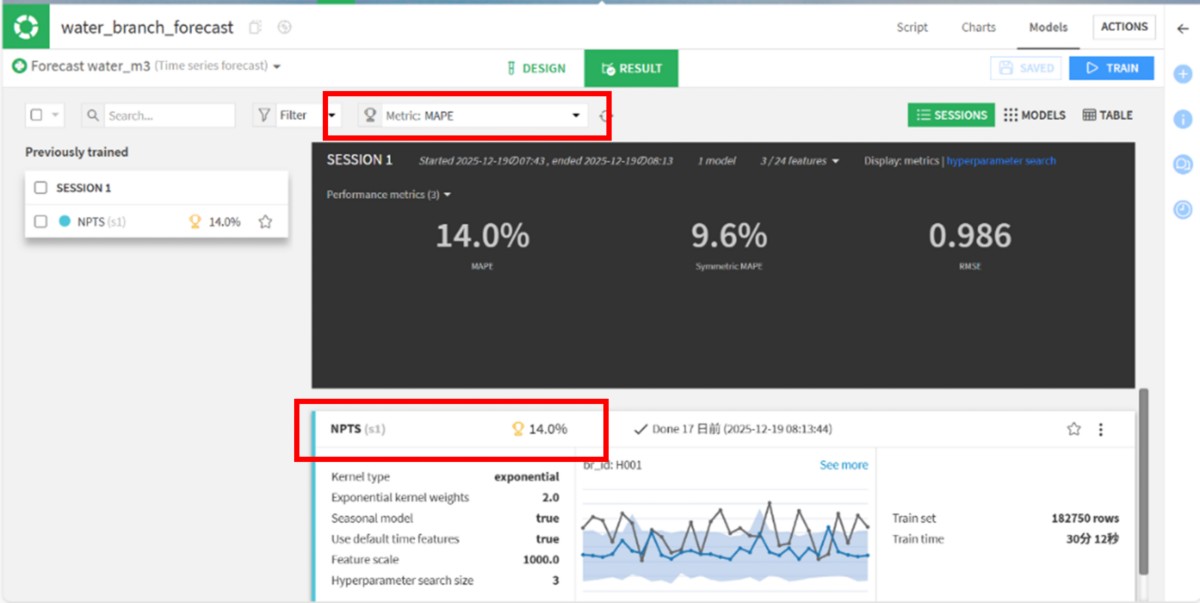Click the Dataiku home logo
This screenshot has width=1200, height=603.
pyautogui.click(x=25, y=25)
